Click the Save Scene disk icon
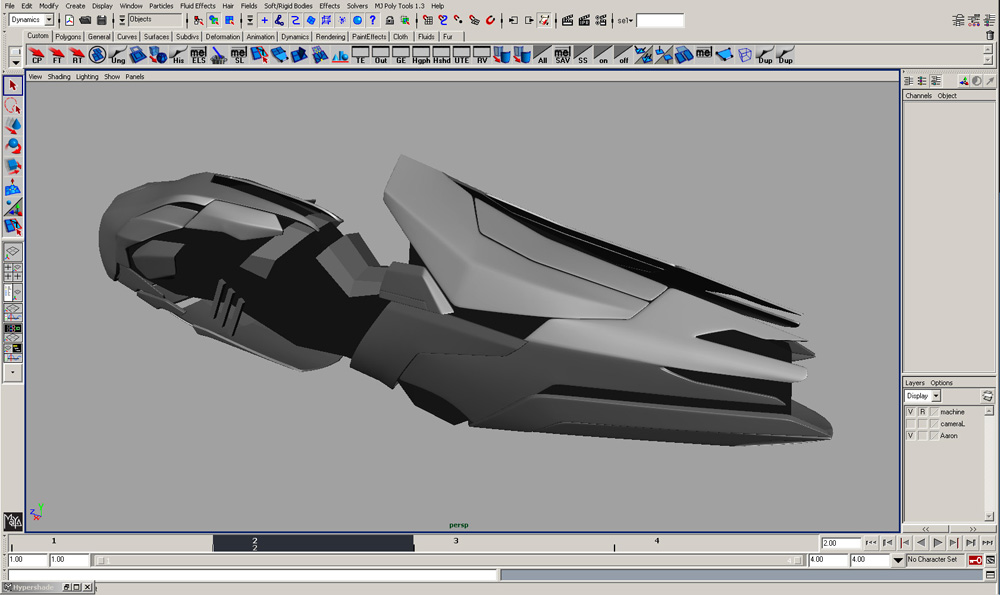The width and height of the screenshot is (1000, 595). click(x=101, y=20)
